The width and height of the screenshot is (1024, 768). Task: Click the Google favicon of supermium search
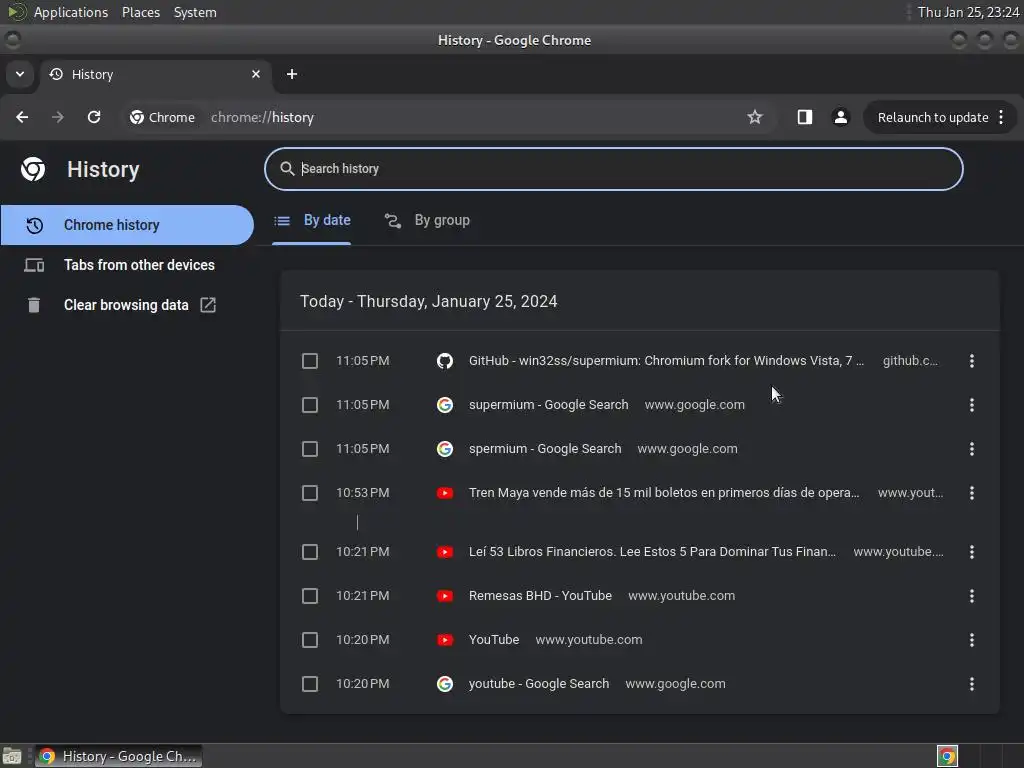click(445, 405)
